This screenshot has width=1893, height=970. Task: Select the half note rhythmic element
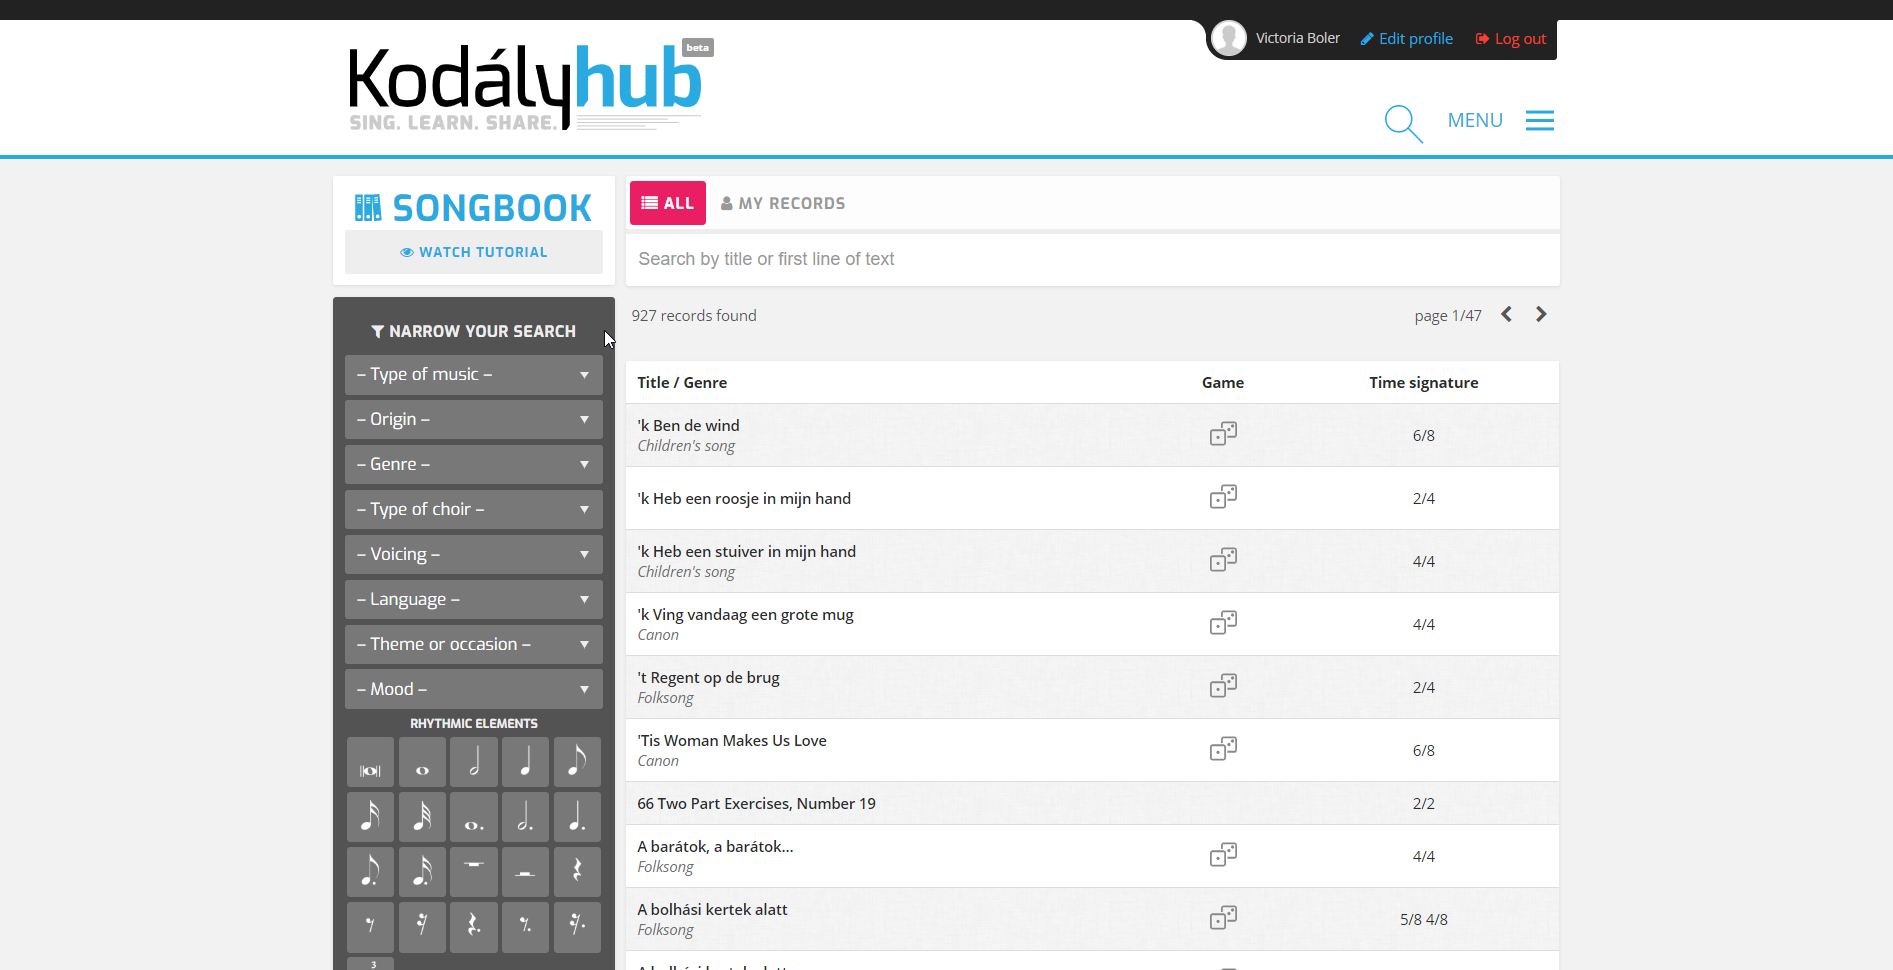click(x=474, y=762)
